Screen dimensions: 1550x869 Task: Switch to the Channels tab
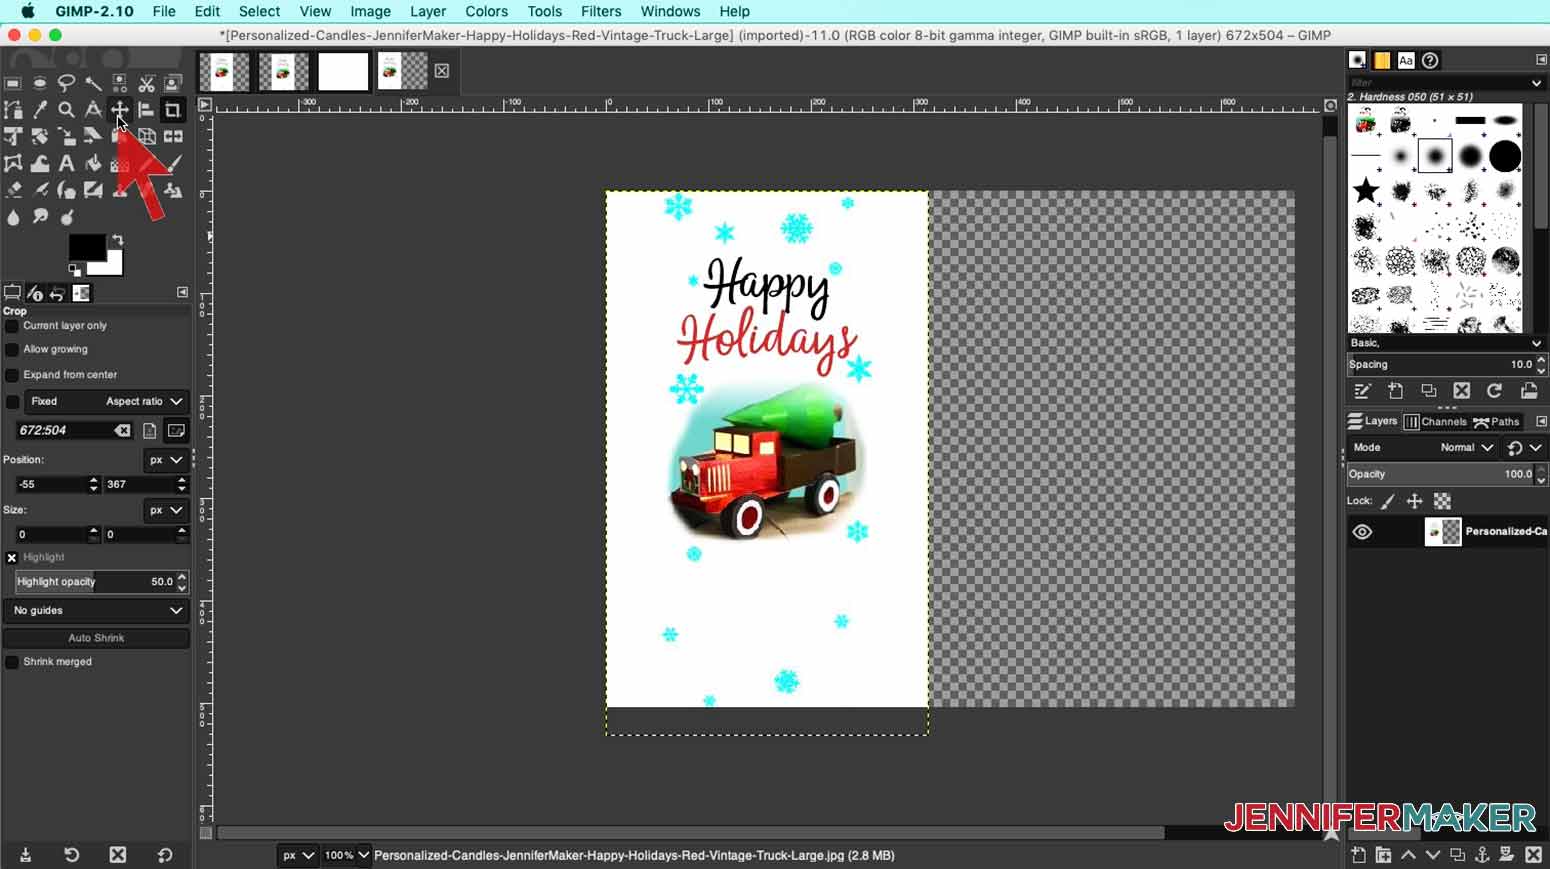pos(1435,422)
